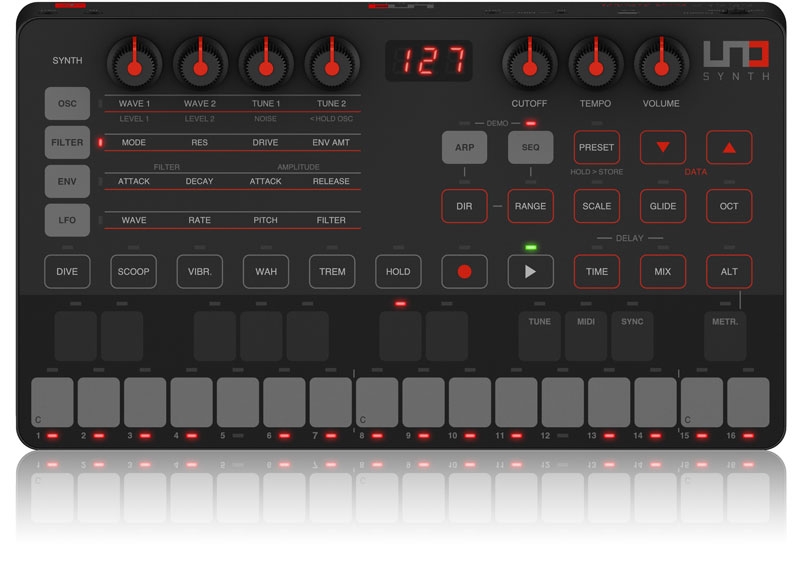This screenshot has height=572, width=800.
Task: Tap the step 1 keyboard pad
Action: point(52,402)
